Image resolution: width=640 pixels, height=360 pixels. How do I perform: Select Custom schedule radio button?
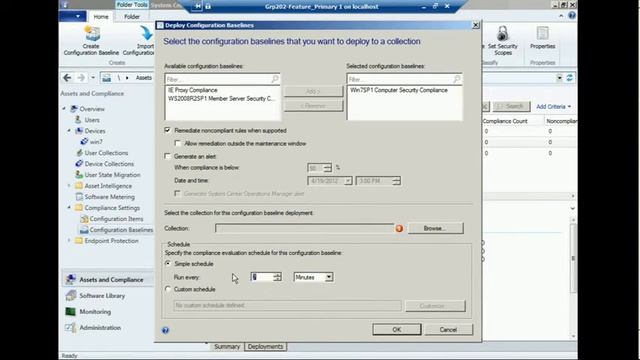[x=168, y=289]
